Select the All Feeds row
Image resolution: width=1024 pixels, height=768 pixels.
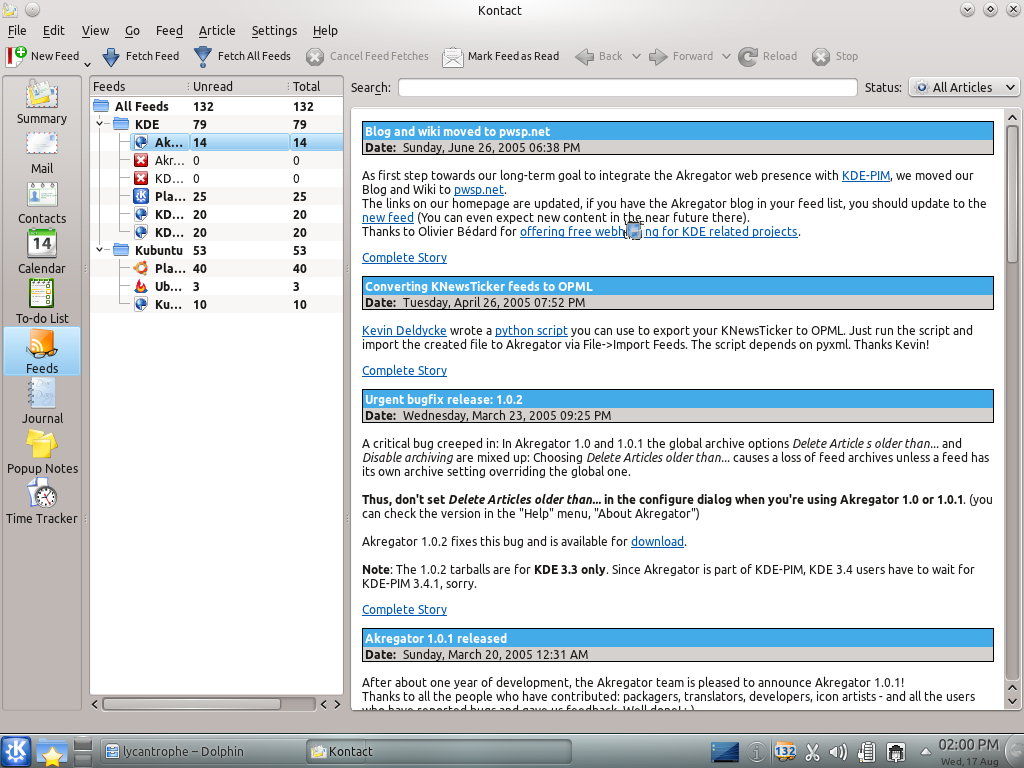point(216,106)
